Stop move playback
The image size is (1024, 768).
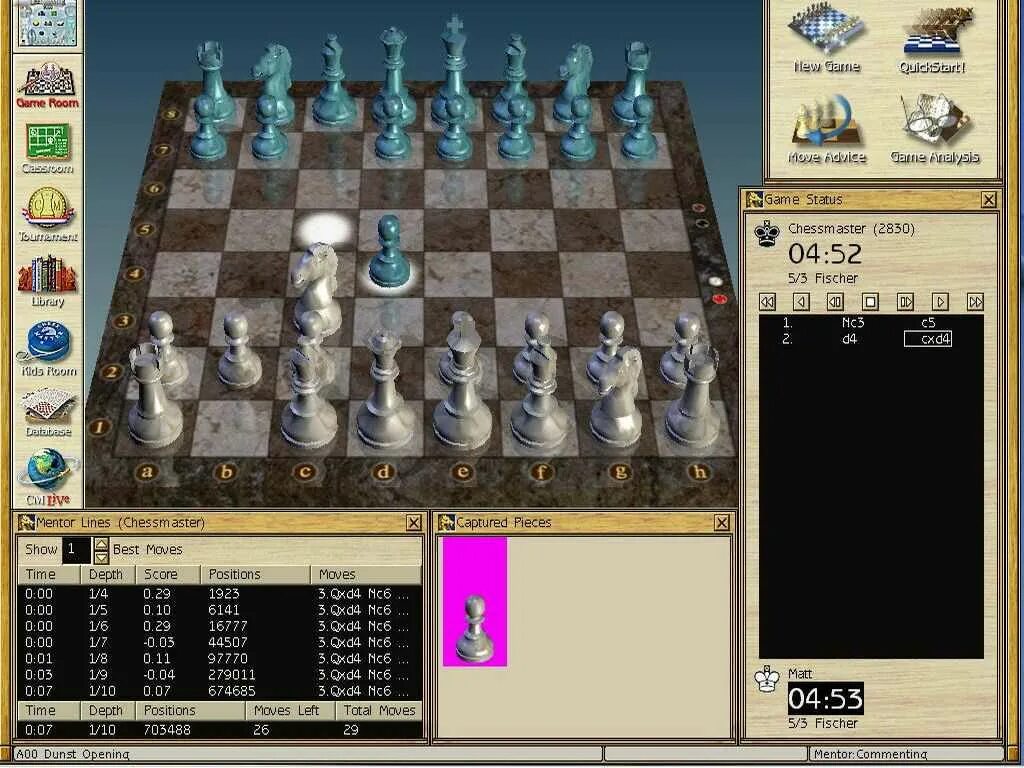tap(871, 302)
